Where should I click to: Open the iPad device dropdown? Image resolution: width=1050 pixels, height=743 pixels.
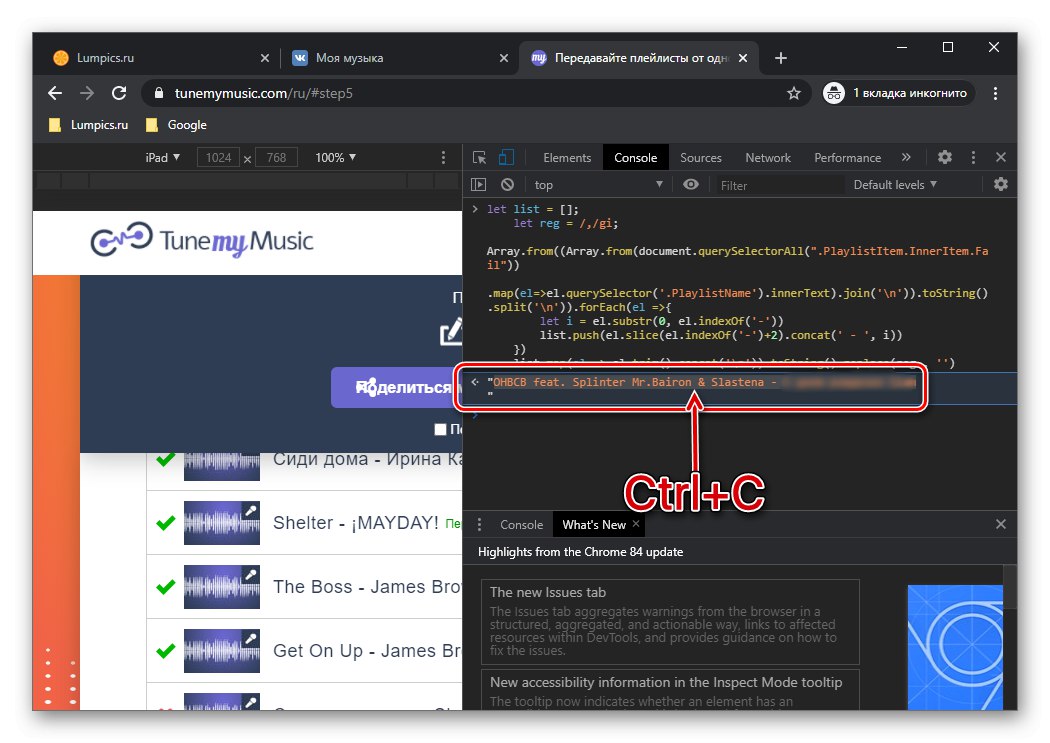point(163,157)
